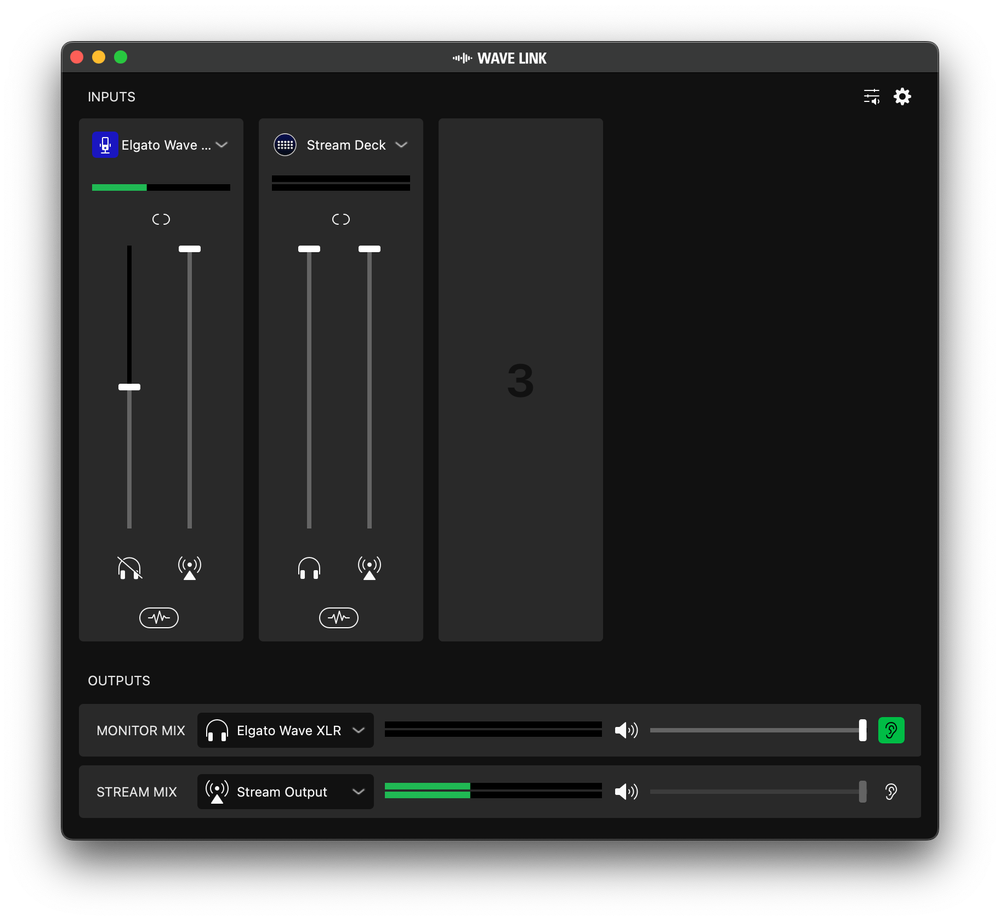Click the Stream Mix output level meter
The width and height of the screenshot is (1000, 921).
pyautogui.click(x=493, y=791)
